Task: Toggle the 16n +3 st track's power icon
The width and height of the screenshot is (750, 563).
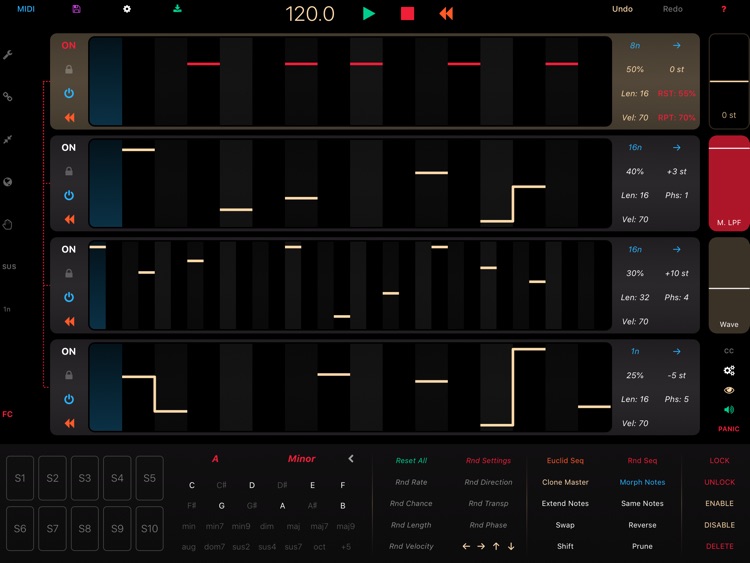Action: pos(69,195)
